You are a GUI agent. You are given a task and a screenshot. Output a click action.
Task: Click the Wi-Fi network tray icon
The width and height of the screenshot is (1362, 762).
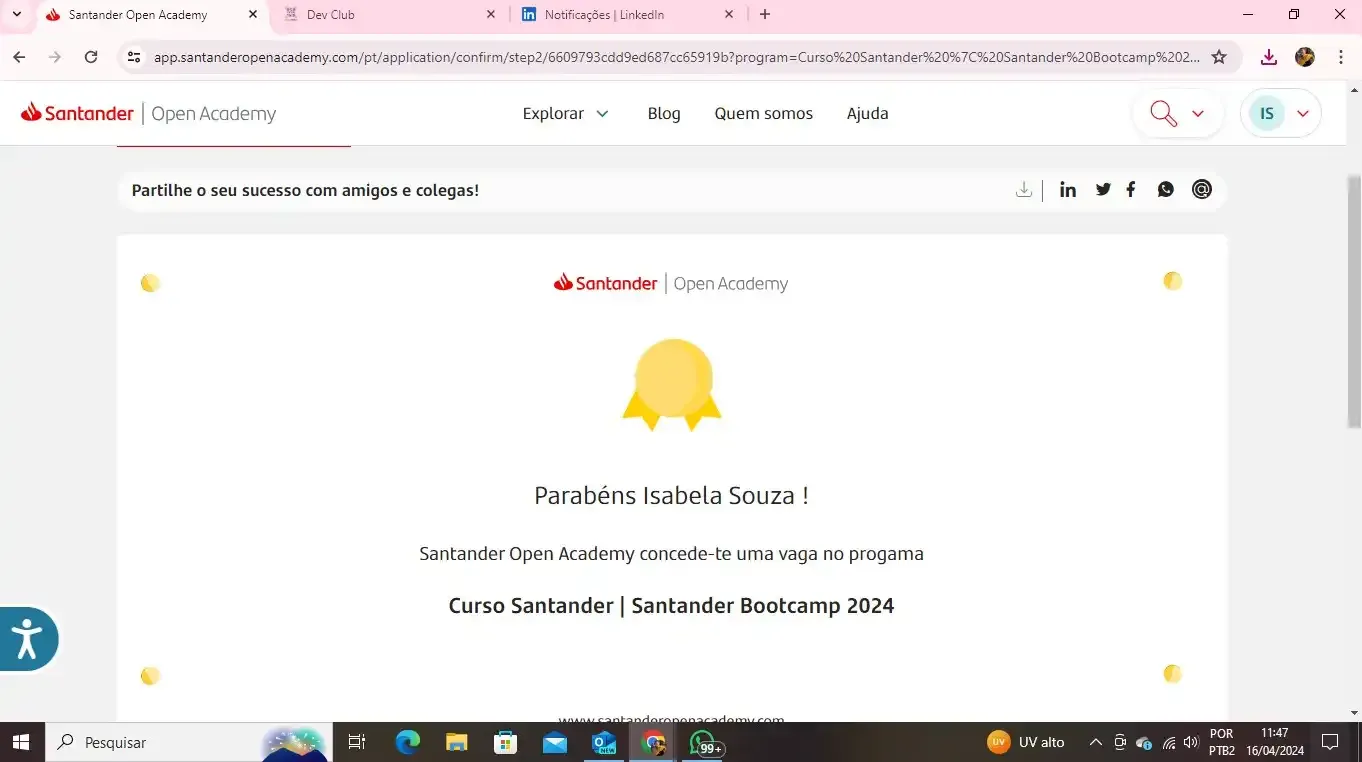pyautogui.click(x=1168, y=742)
